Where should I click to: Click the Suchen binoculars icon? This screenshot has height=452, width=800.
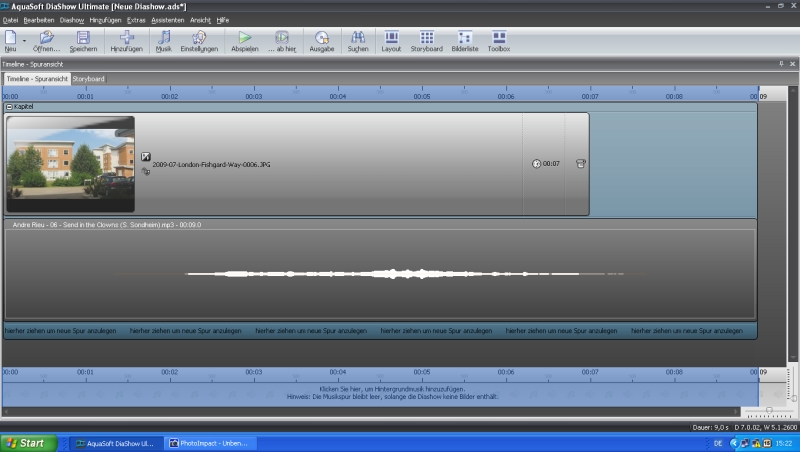tap(357, 38)
